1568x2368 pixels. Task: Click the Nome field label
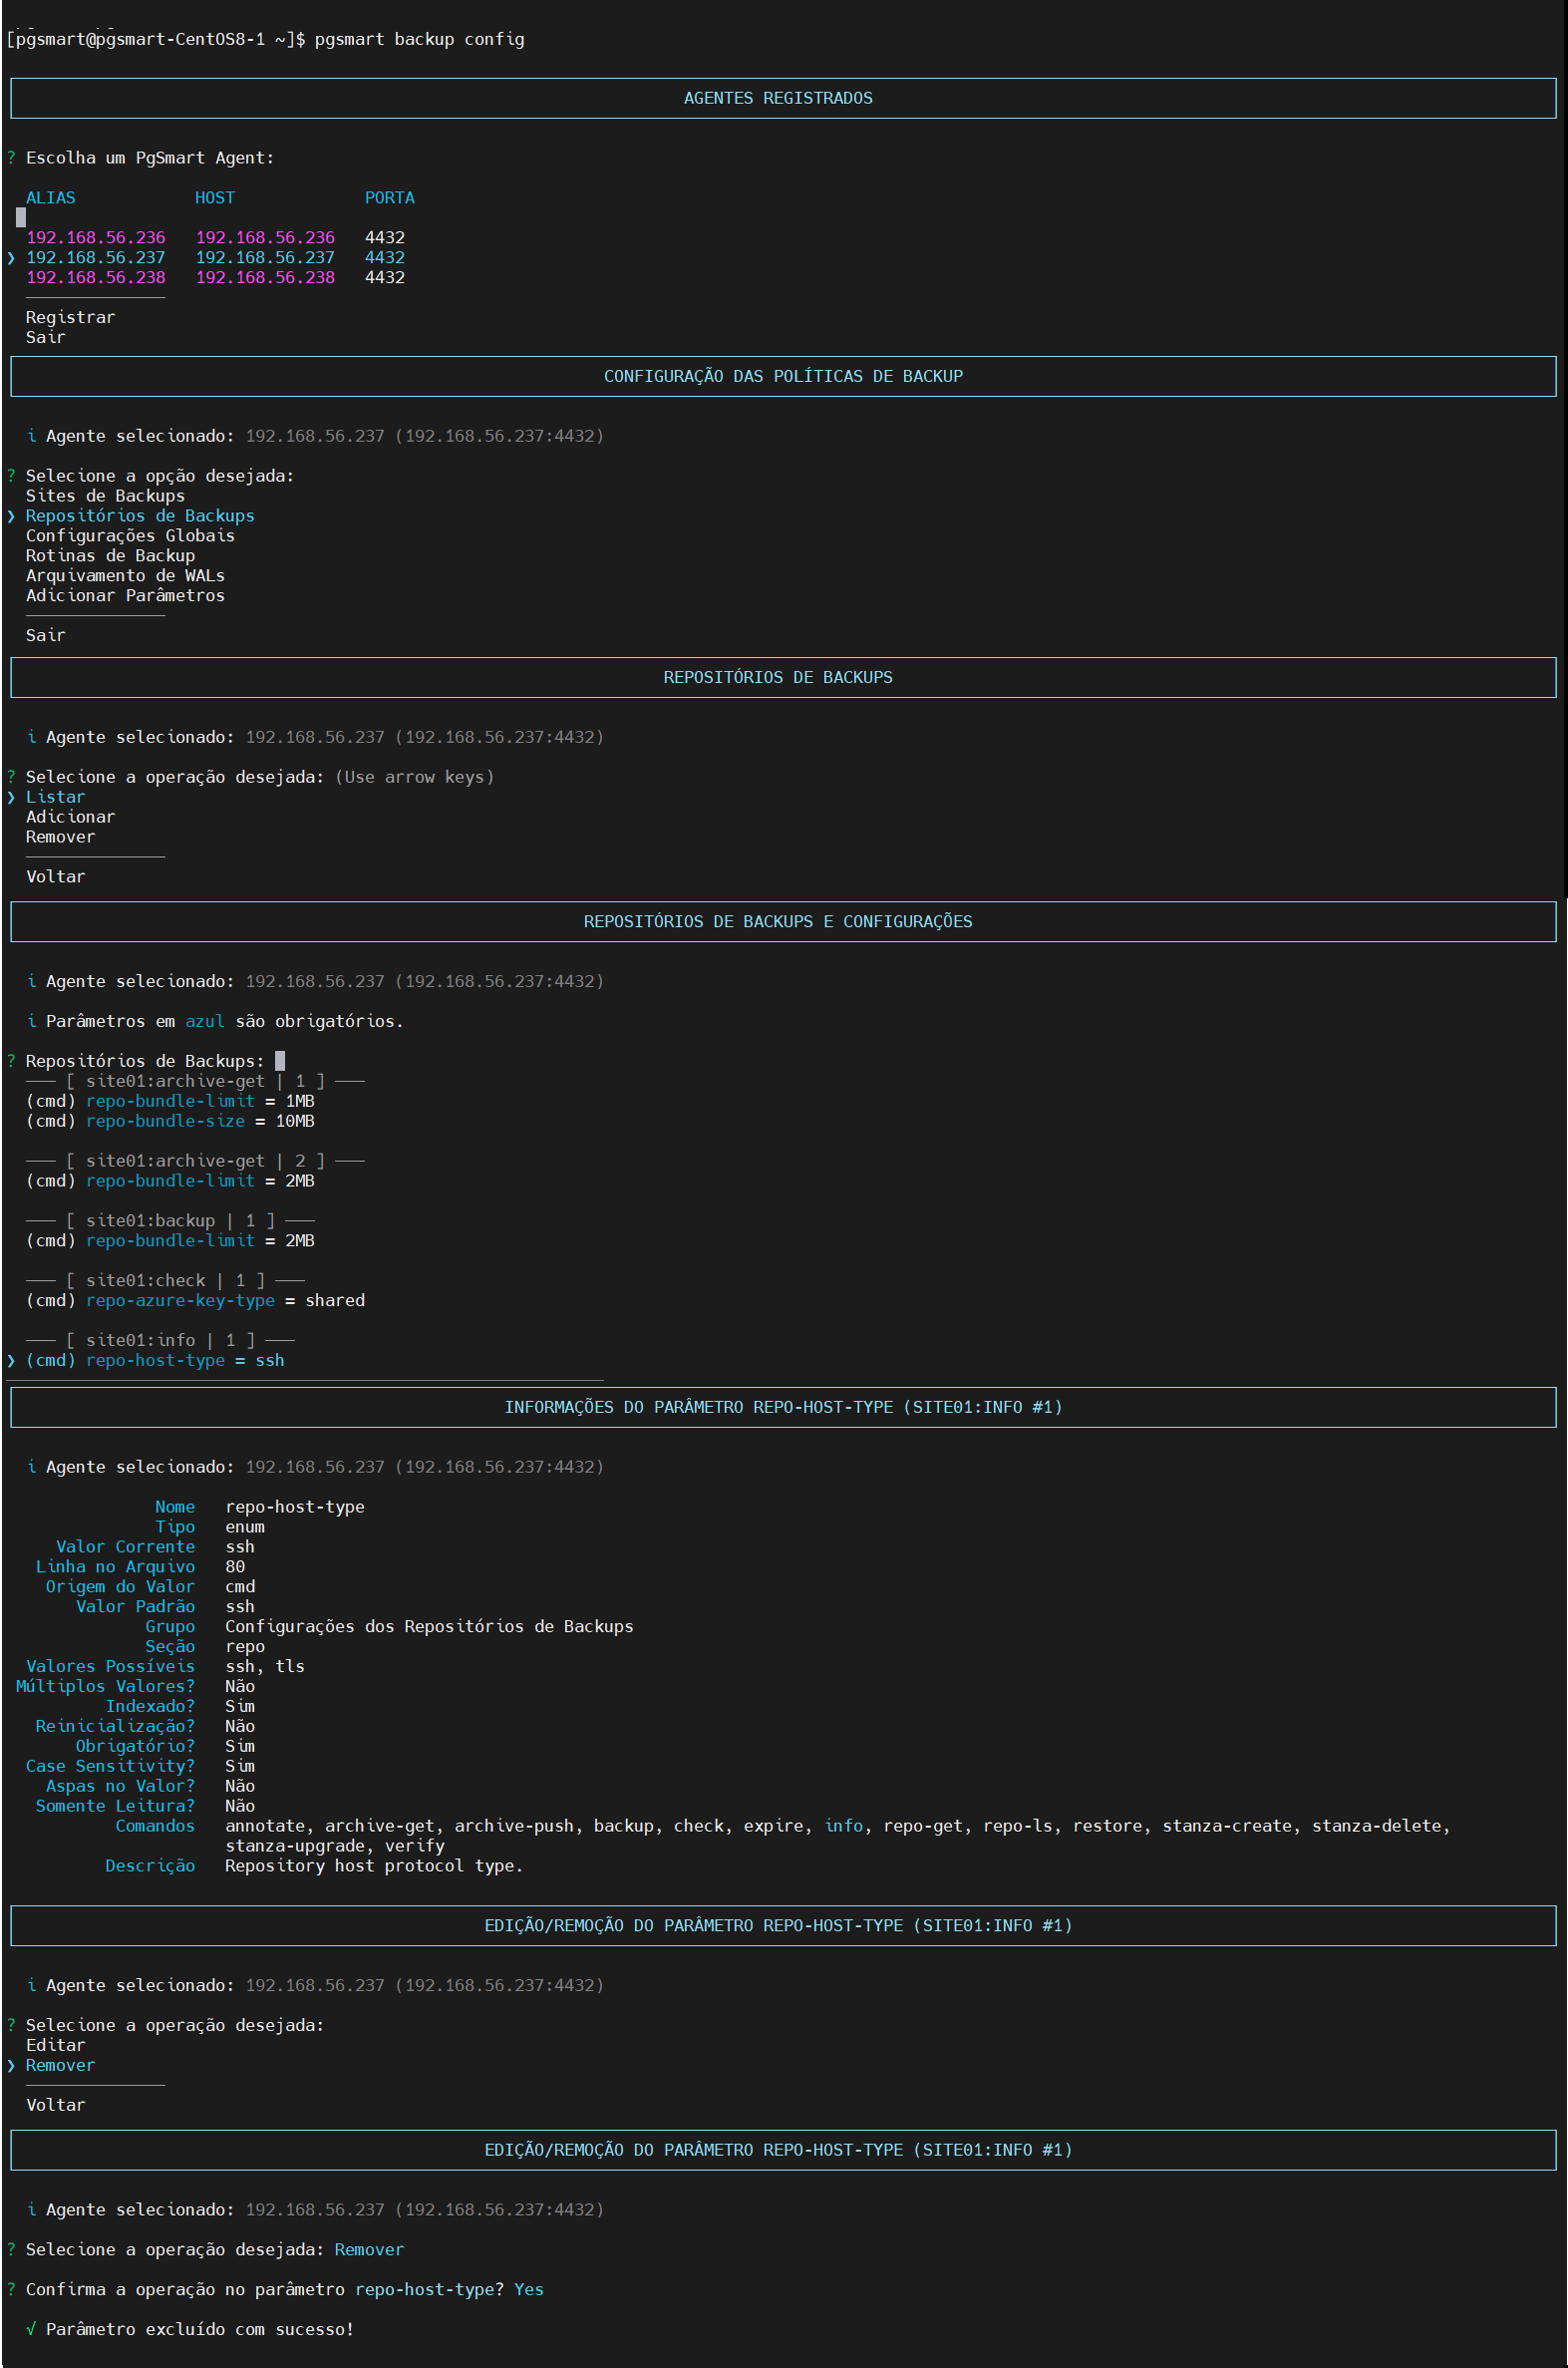[175, 1507]
